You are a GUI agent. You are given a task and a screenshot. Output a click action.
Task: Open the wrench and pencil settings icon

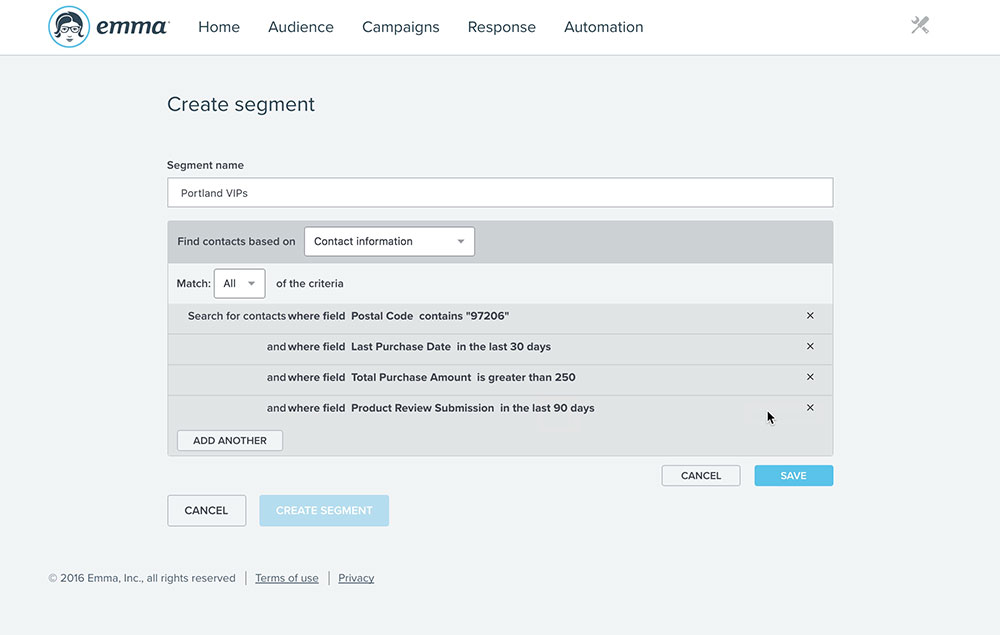920,26
